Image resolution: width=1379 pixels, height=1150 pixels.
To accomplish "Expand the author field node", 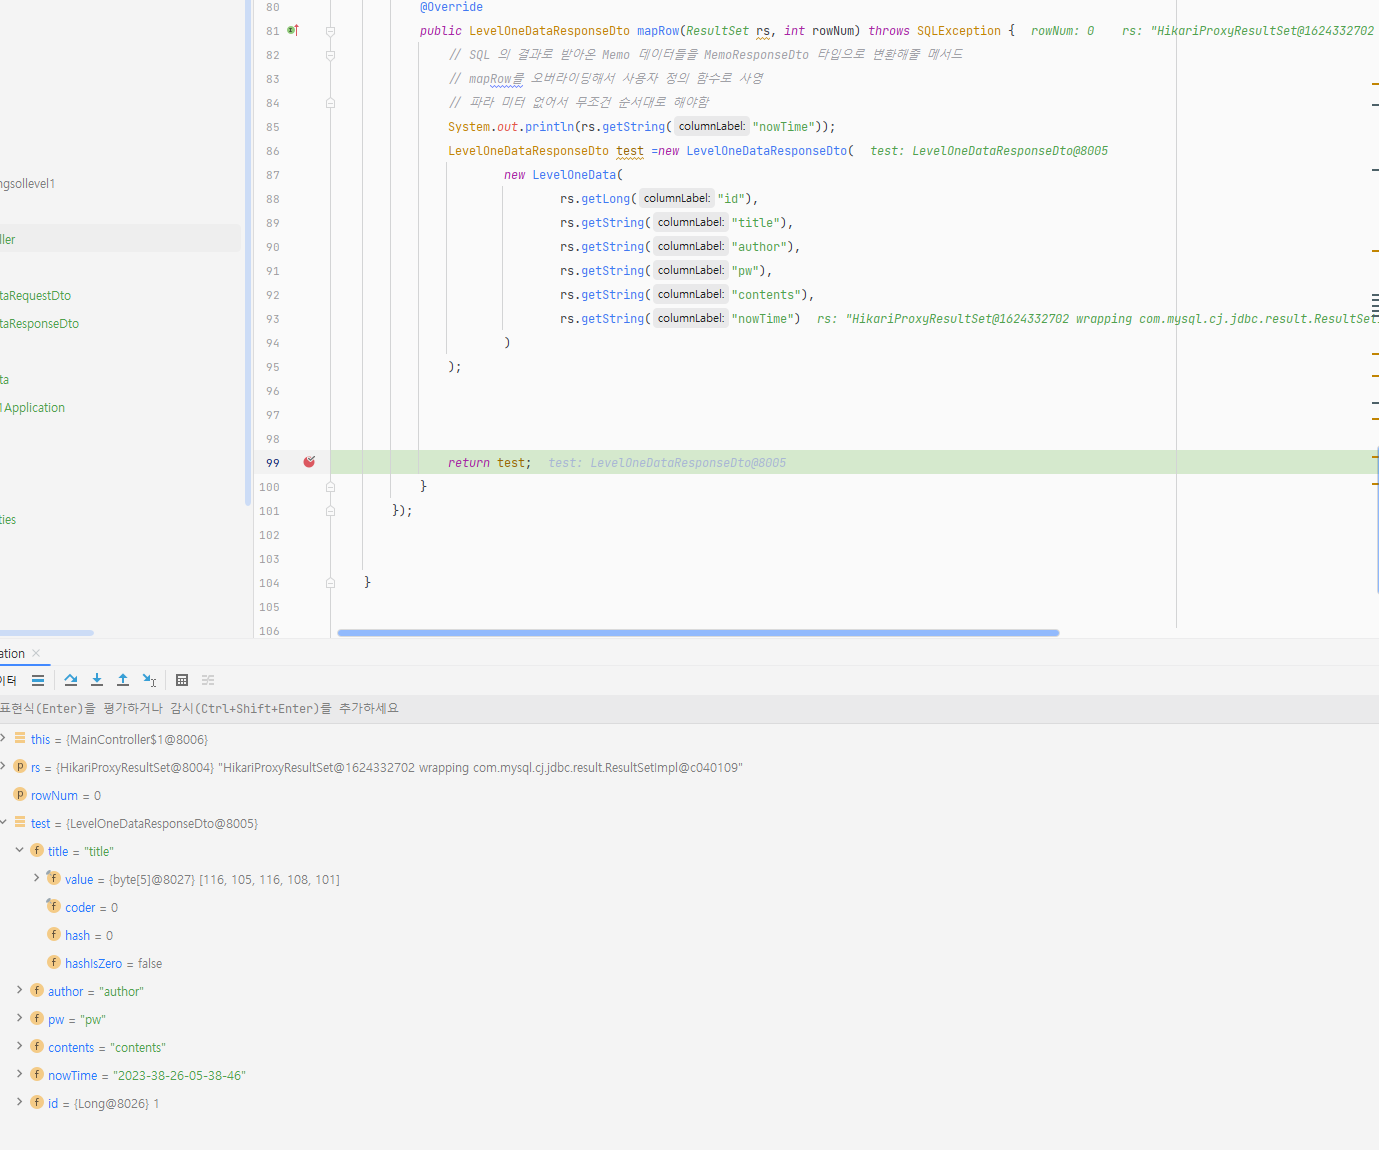I will pyautogui.click(x=19, y=990).
